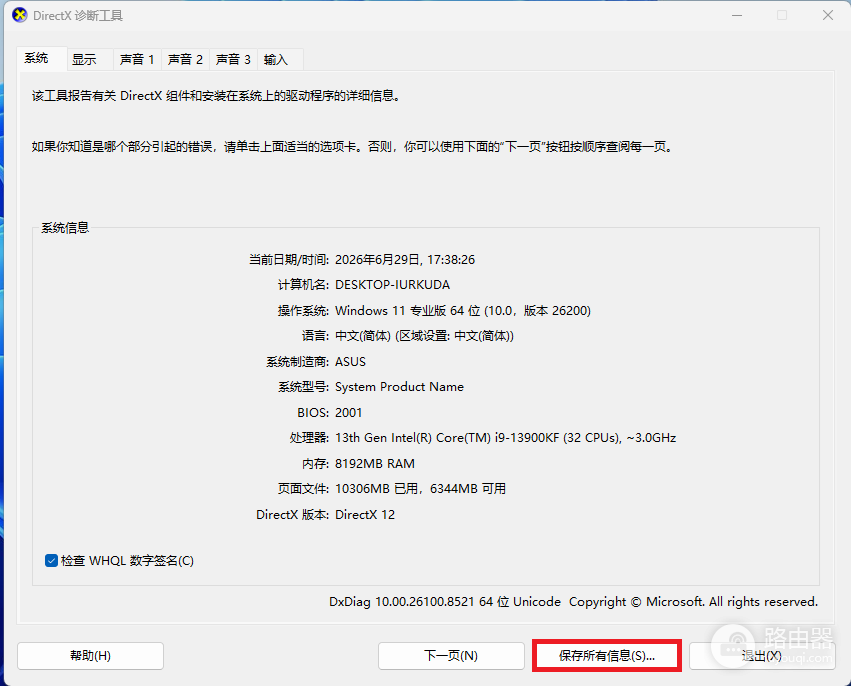Click the 退出(X) button
The height and width of the screenshot is (686, 851).
762,656
